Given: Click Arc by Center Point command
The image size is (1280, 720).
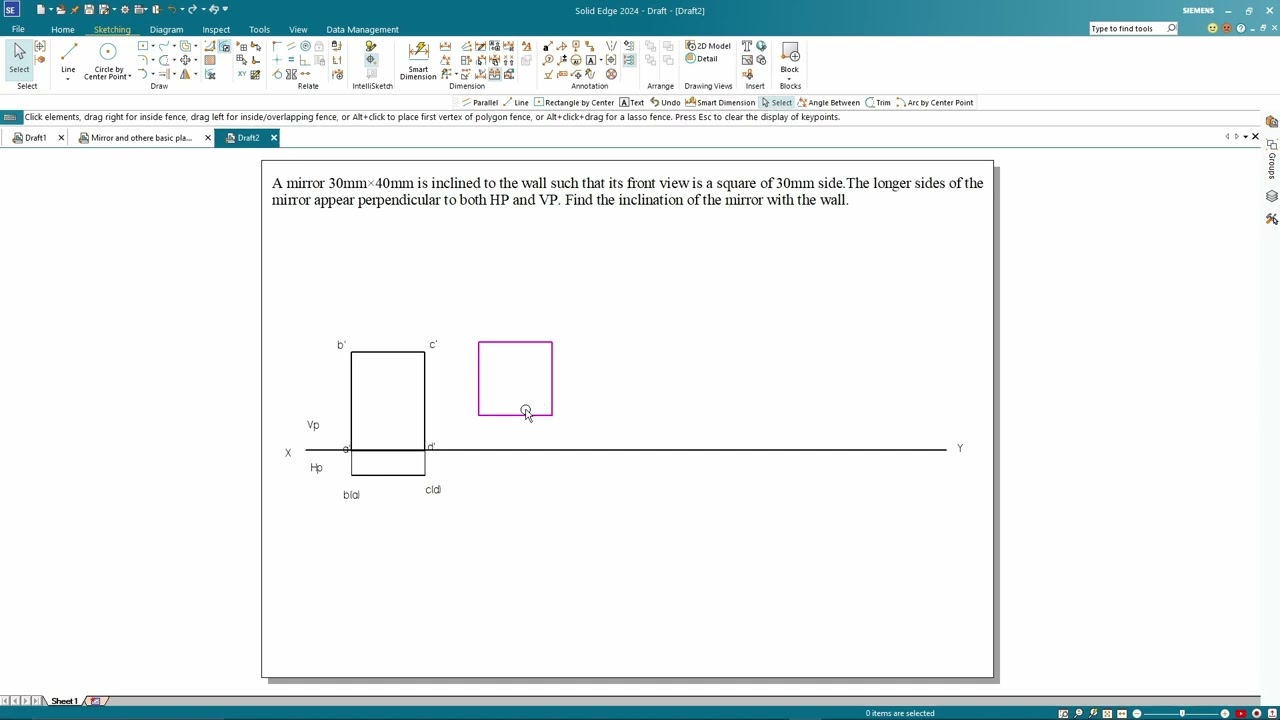Looking at the screenshot, I should [935, 102].
